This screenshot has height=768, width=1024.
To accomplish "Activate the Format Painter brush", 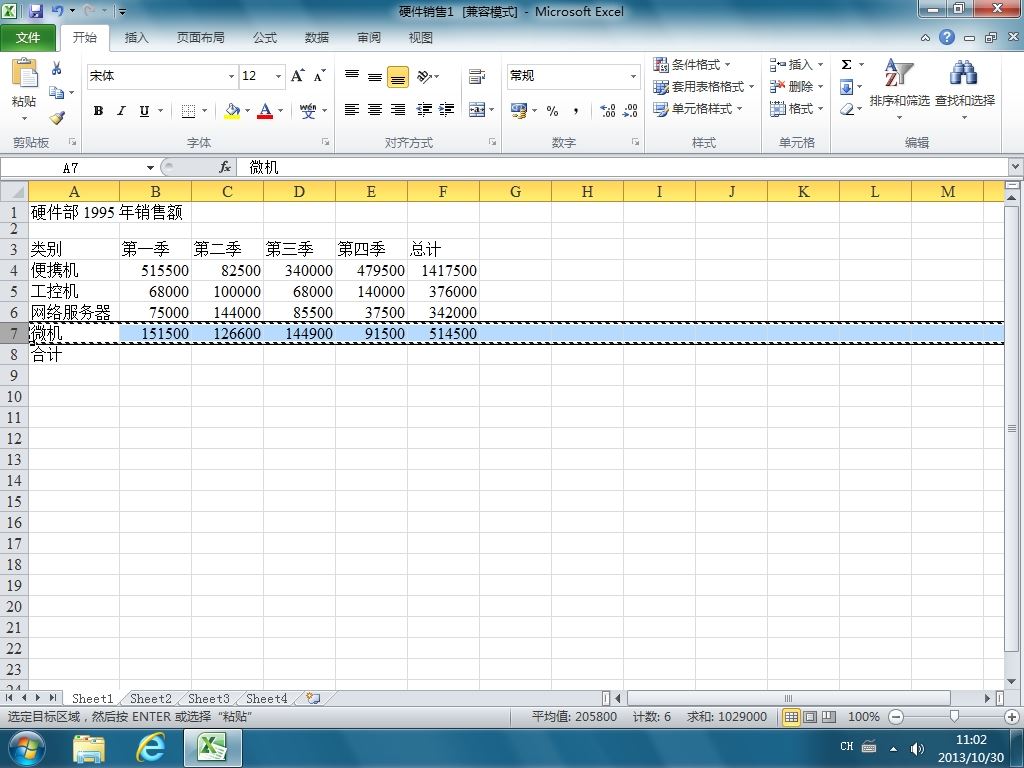I will click(x=57, y=118).
